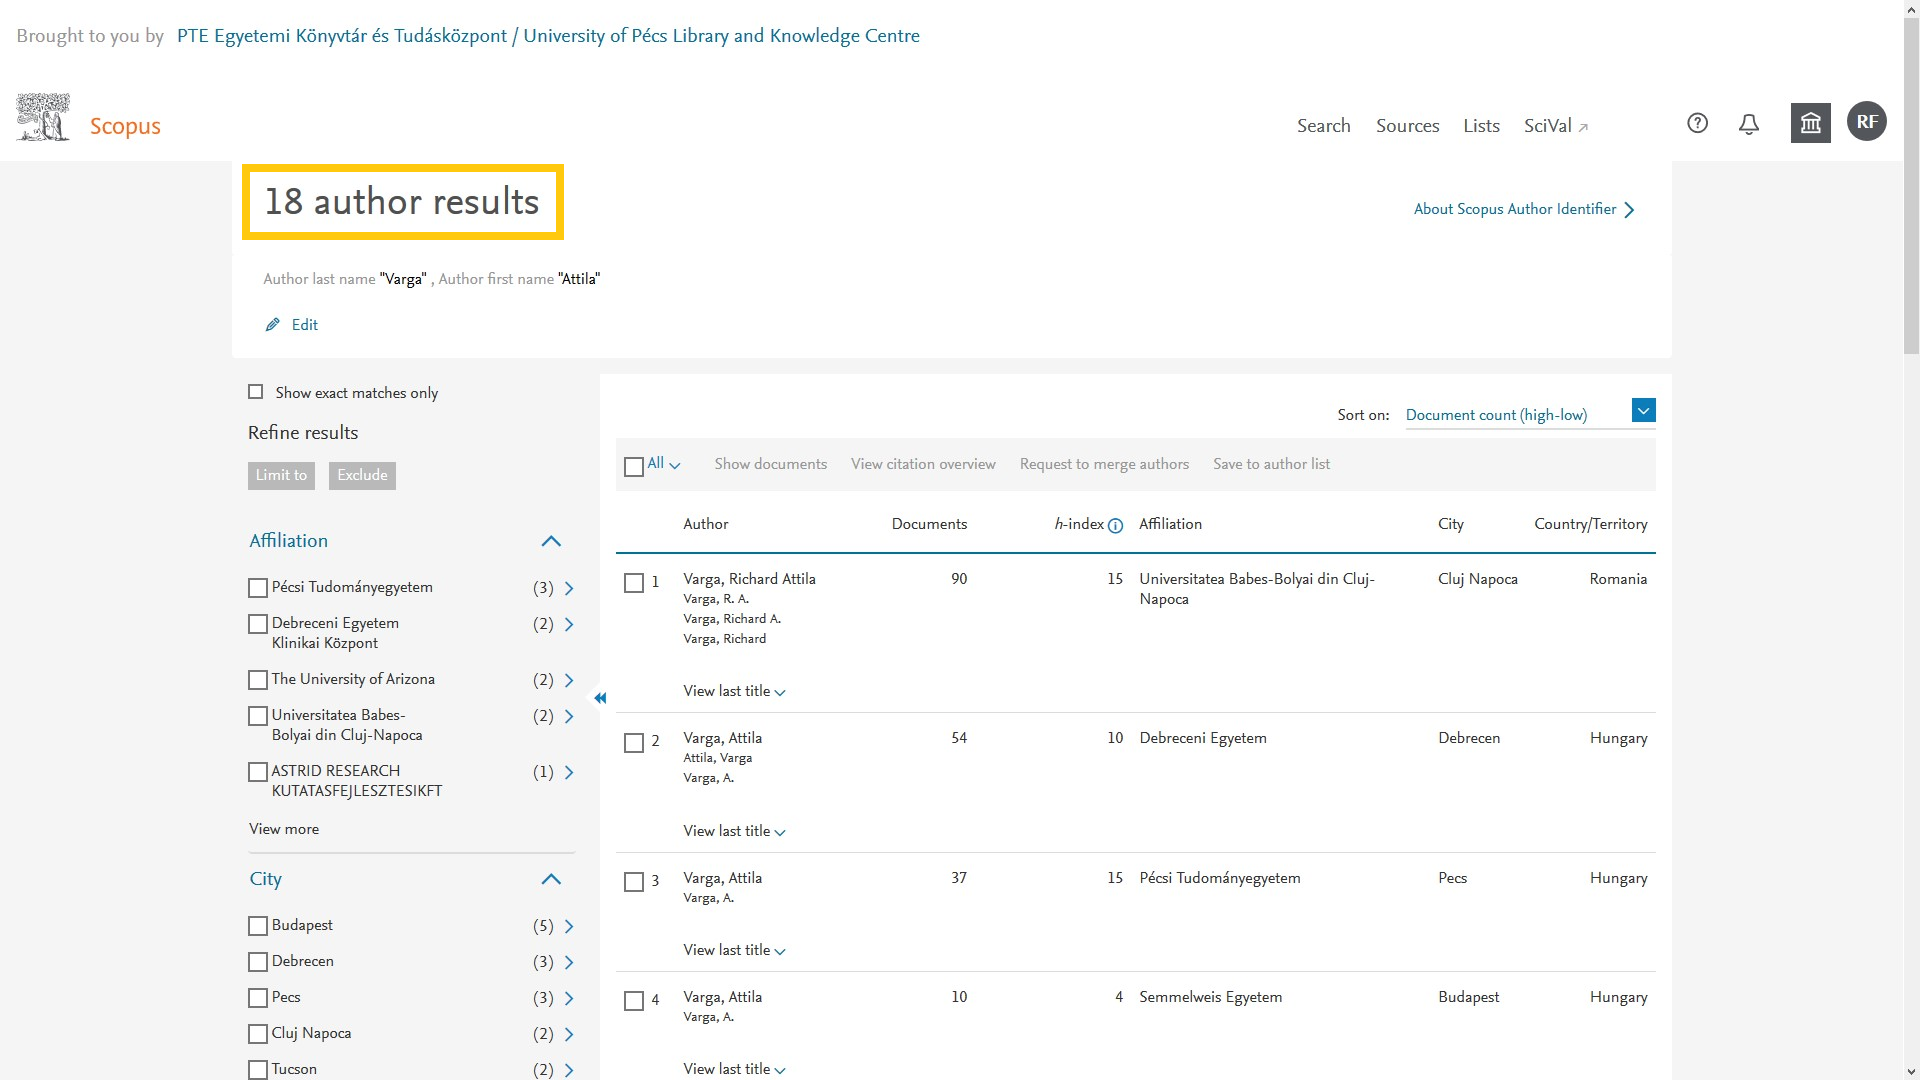
Task: Open the RF user profile avatar
Action: (x=1866, y=122)
